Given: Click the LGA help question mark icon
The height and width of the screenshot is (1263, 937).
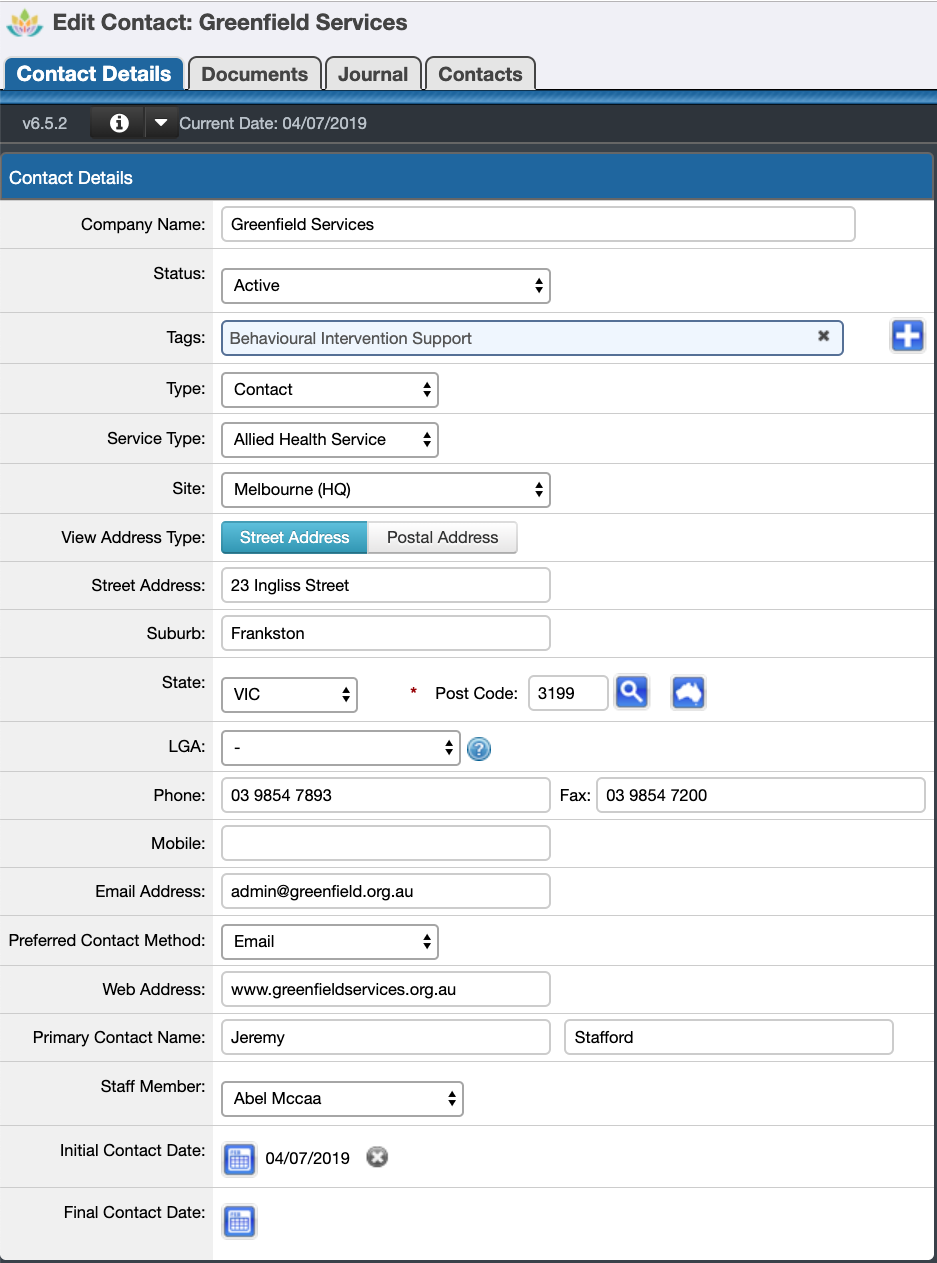Looking at the screenshot, I should coord(478,748).
